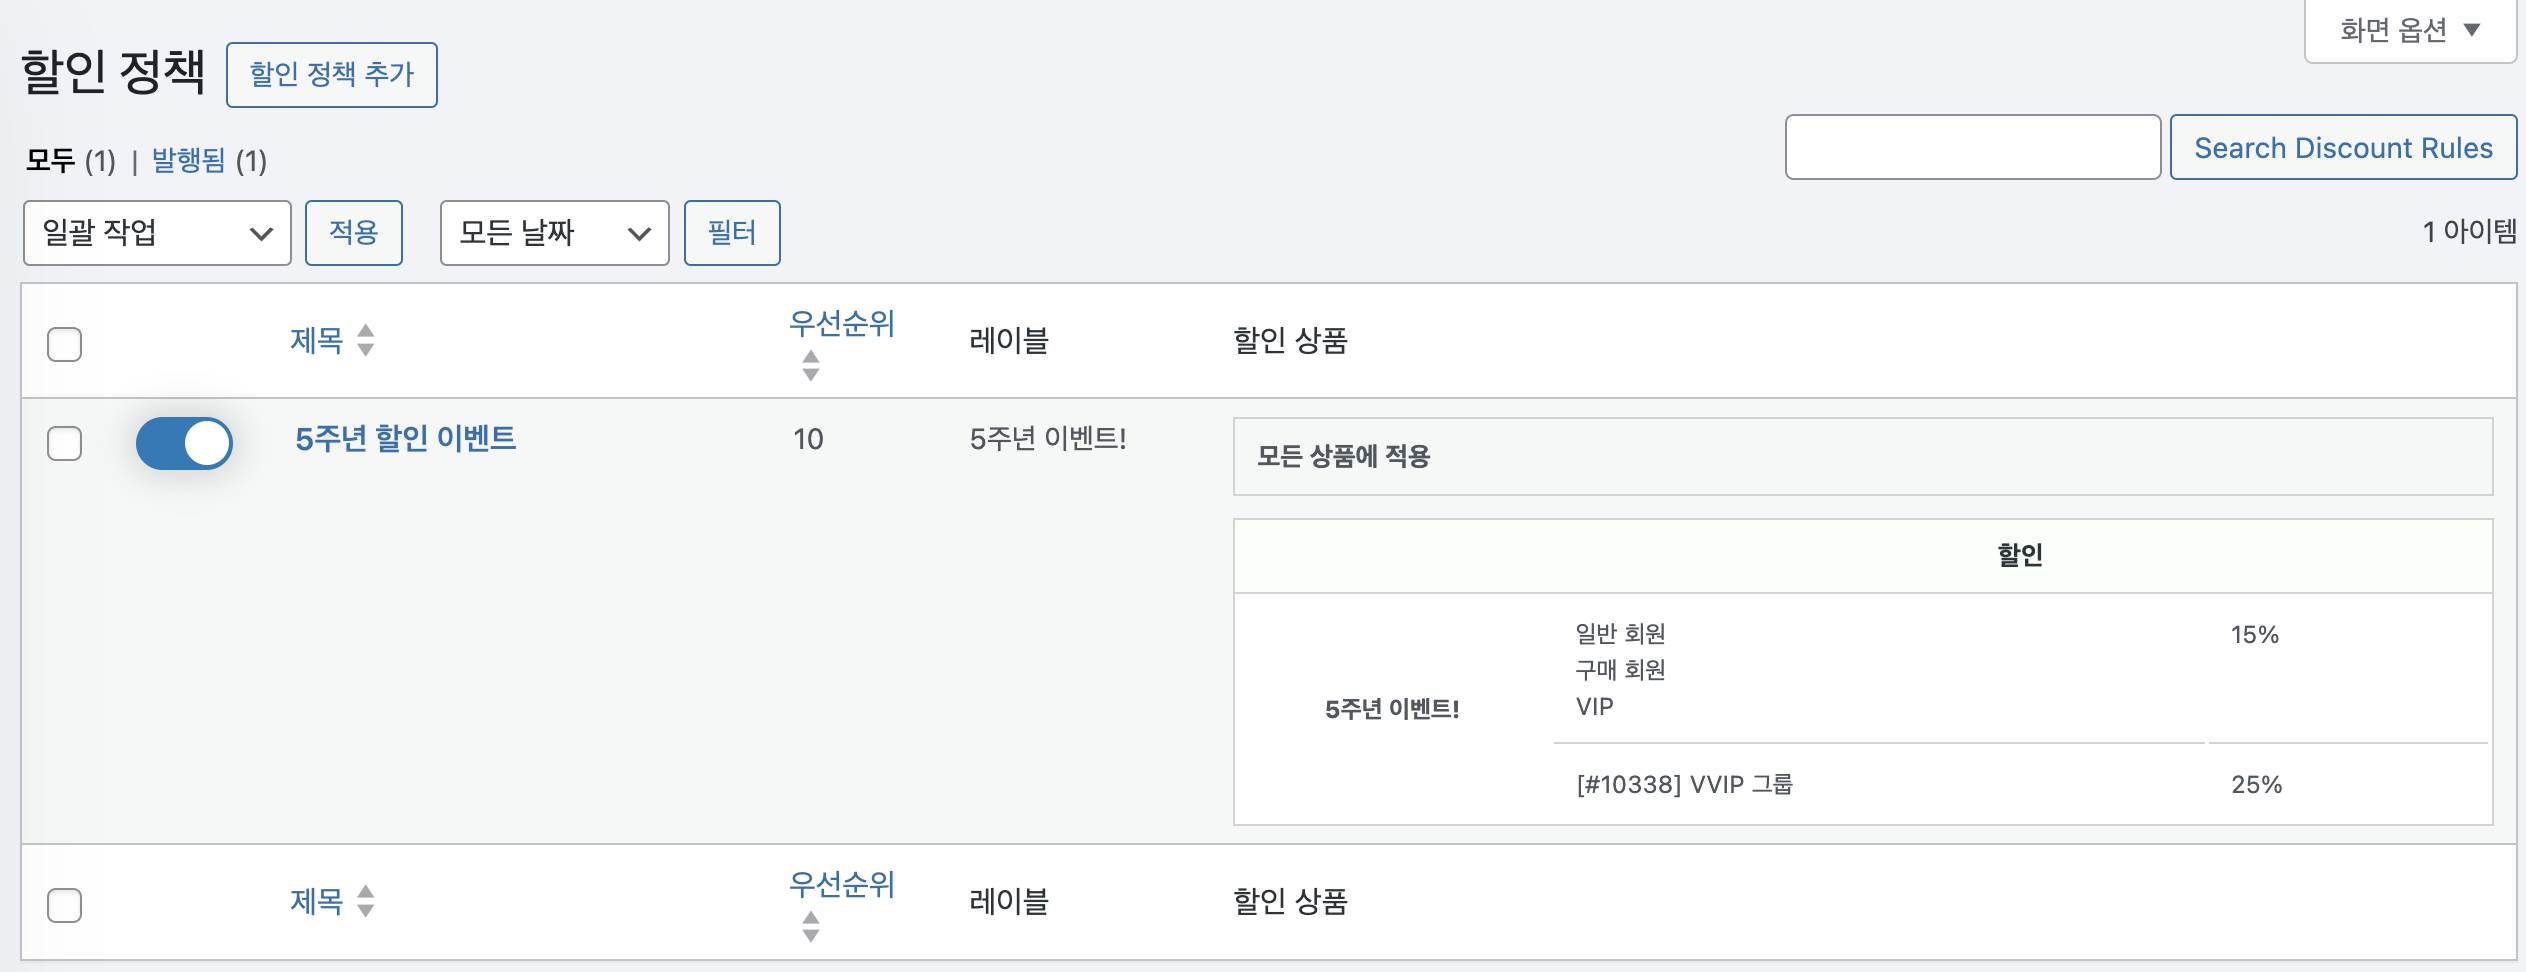Switch to the 발행됨 filter view

click(188, 161)
